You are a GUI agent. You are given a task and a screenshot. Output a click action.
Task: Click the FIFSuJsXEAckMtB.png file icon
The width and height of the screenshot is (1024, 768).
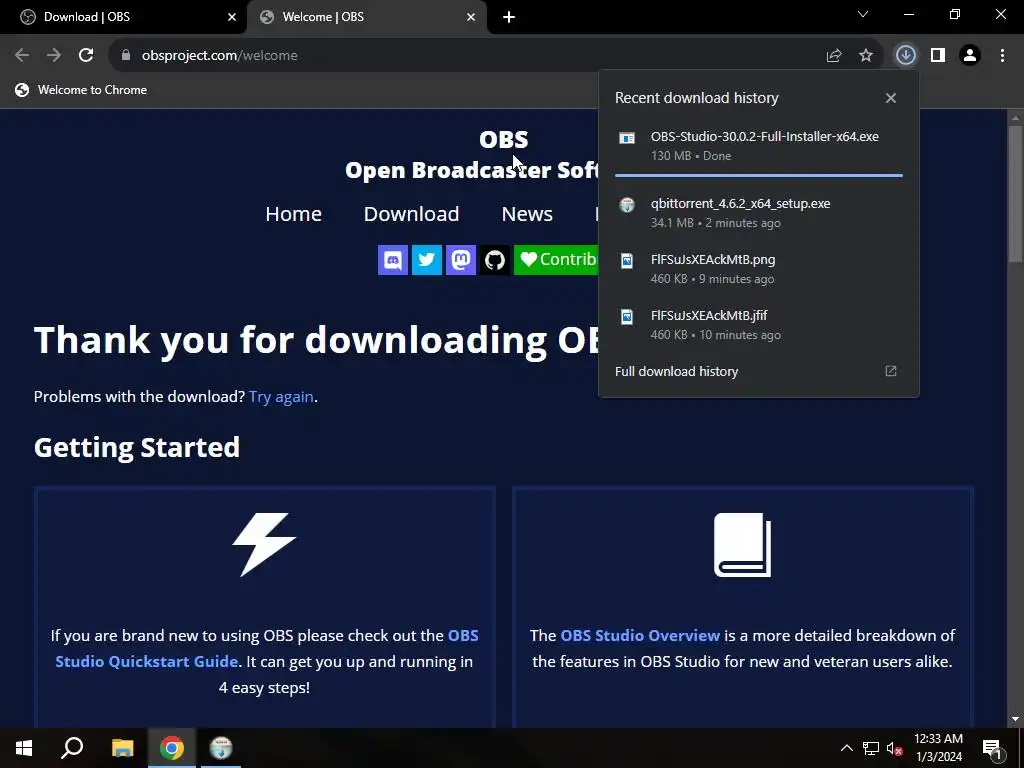pyautogui.click(x=627, y=261)
